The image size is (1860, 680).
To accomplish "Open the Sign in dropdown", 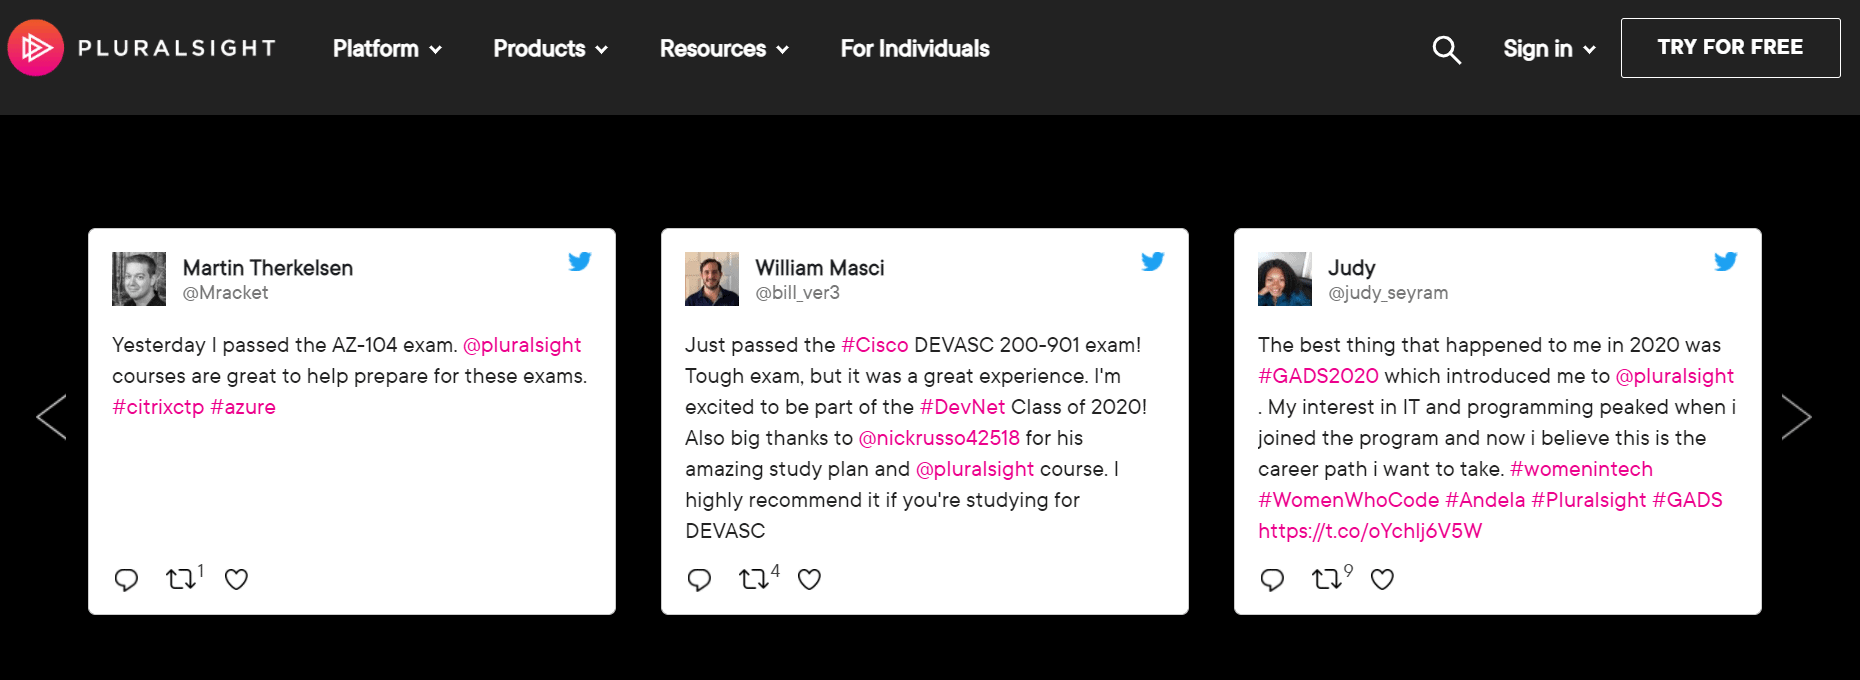I will pyautogui.click(x=1548, y=49).
